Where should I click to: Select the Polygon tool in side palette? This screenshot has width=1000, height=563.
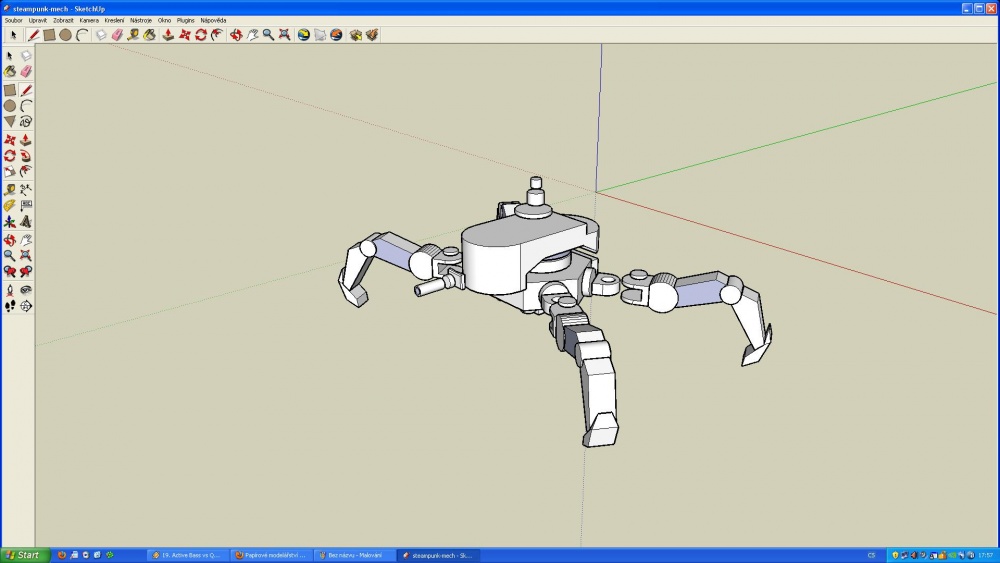point(10,121)
